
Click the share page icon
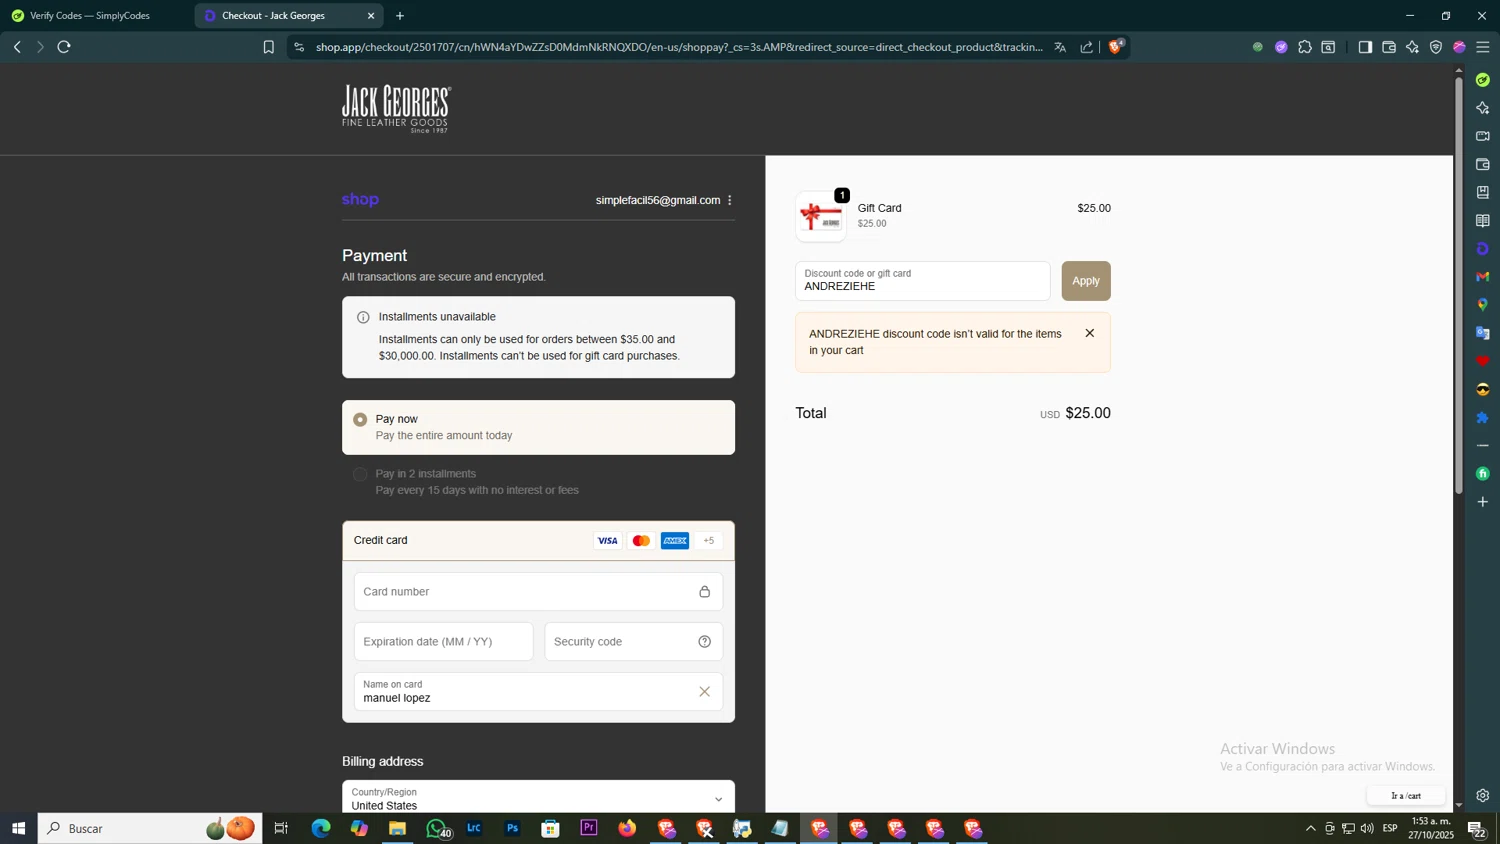click(x=1086, y=47)
